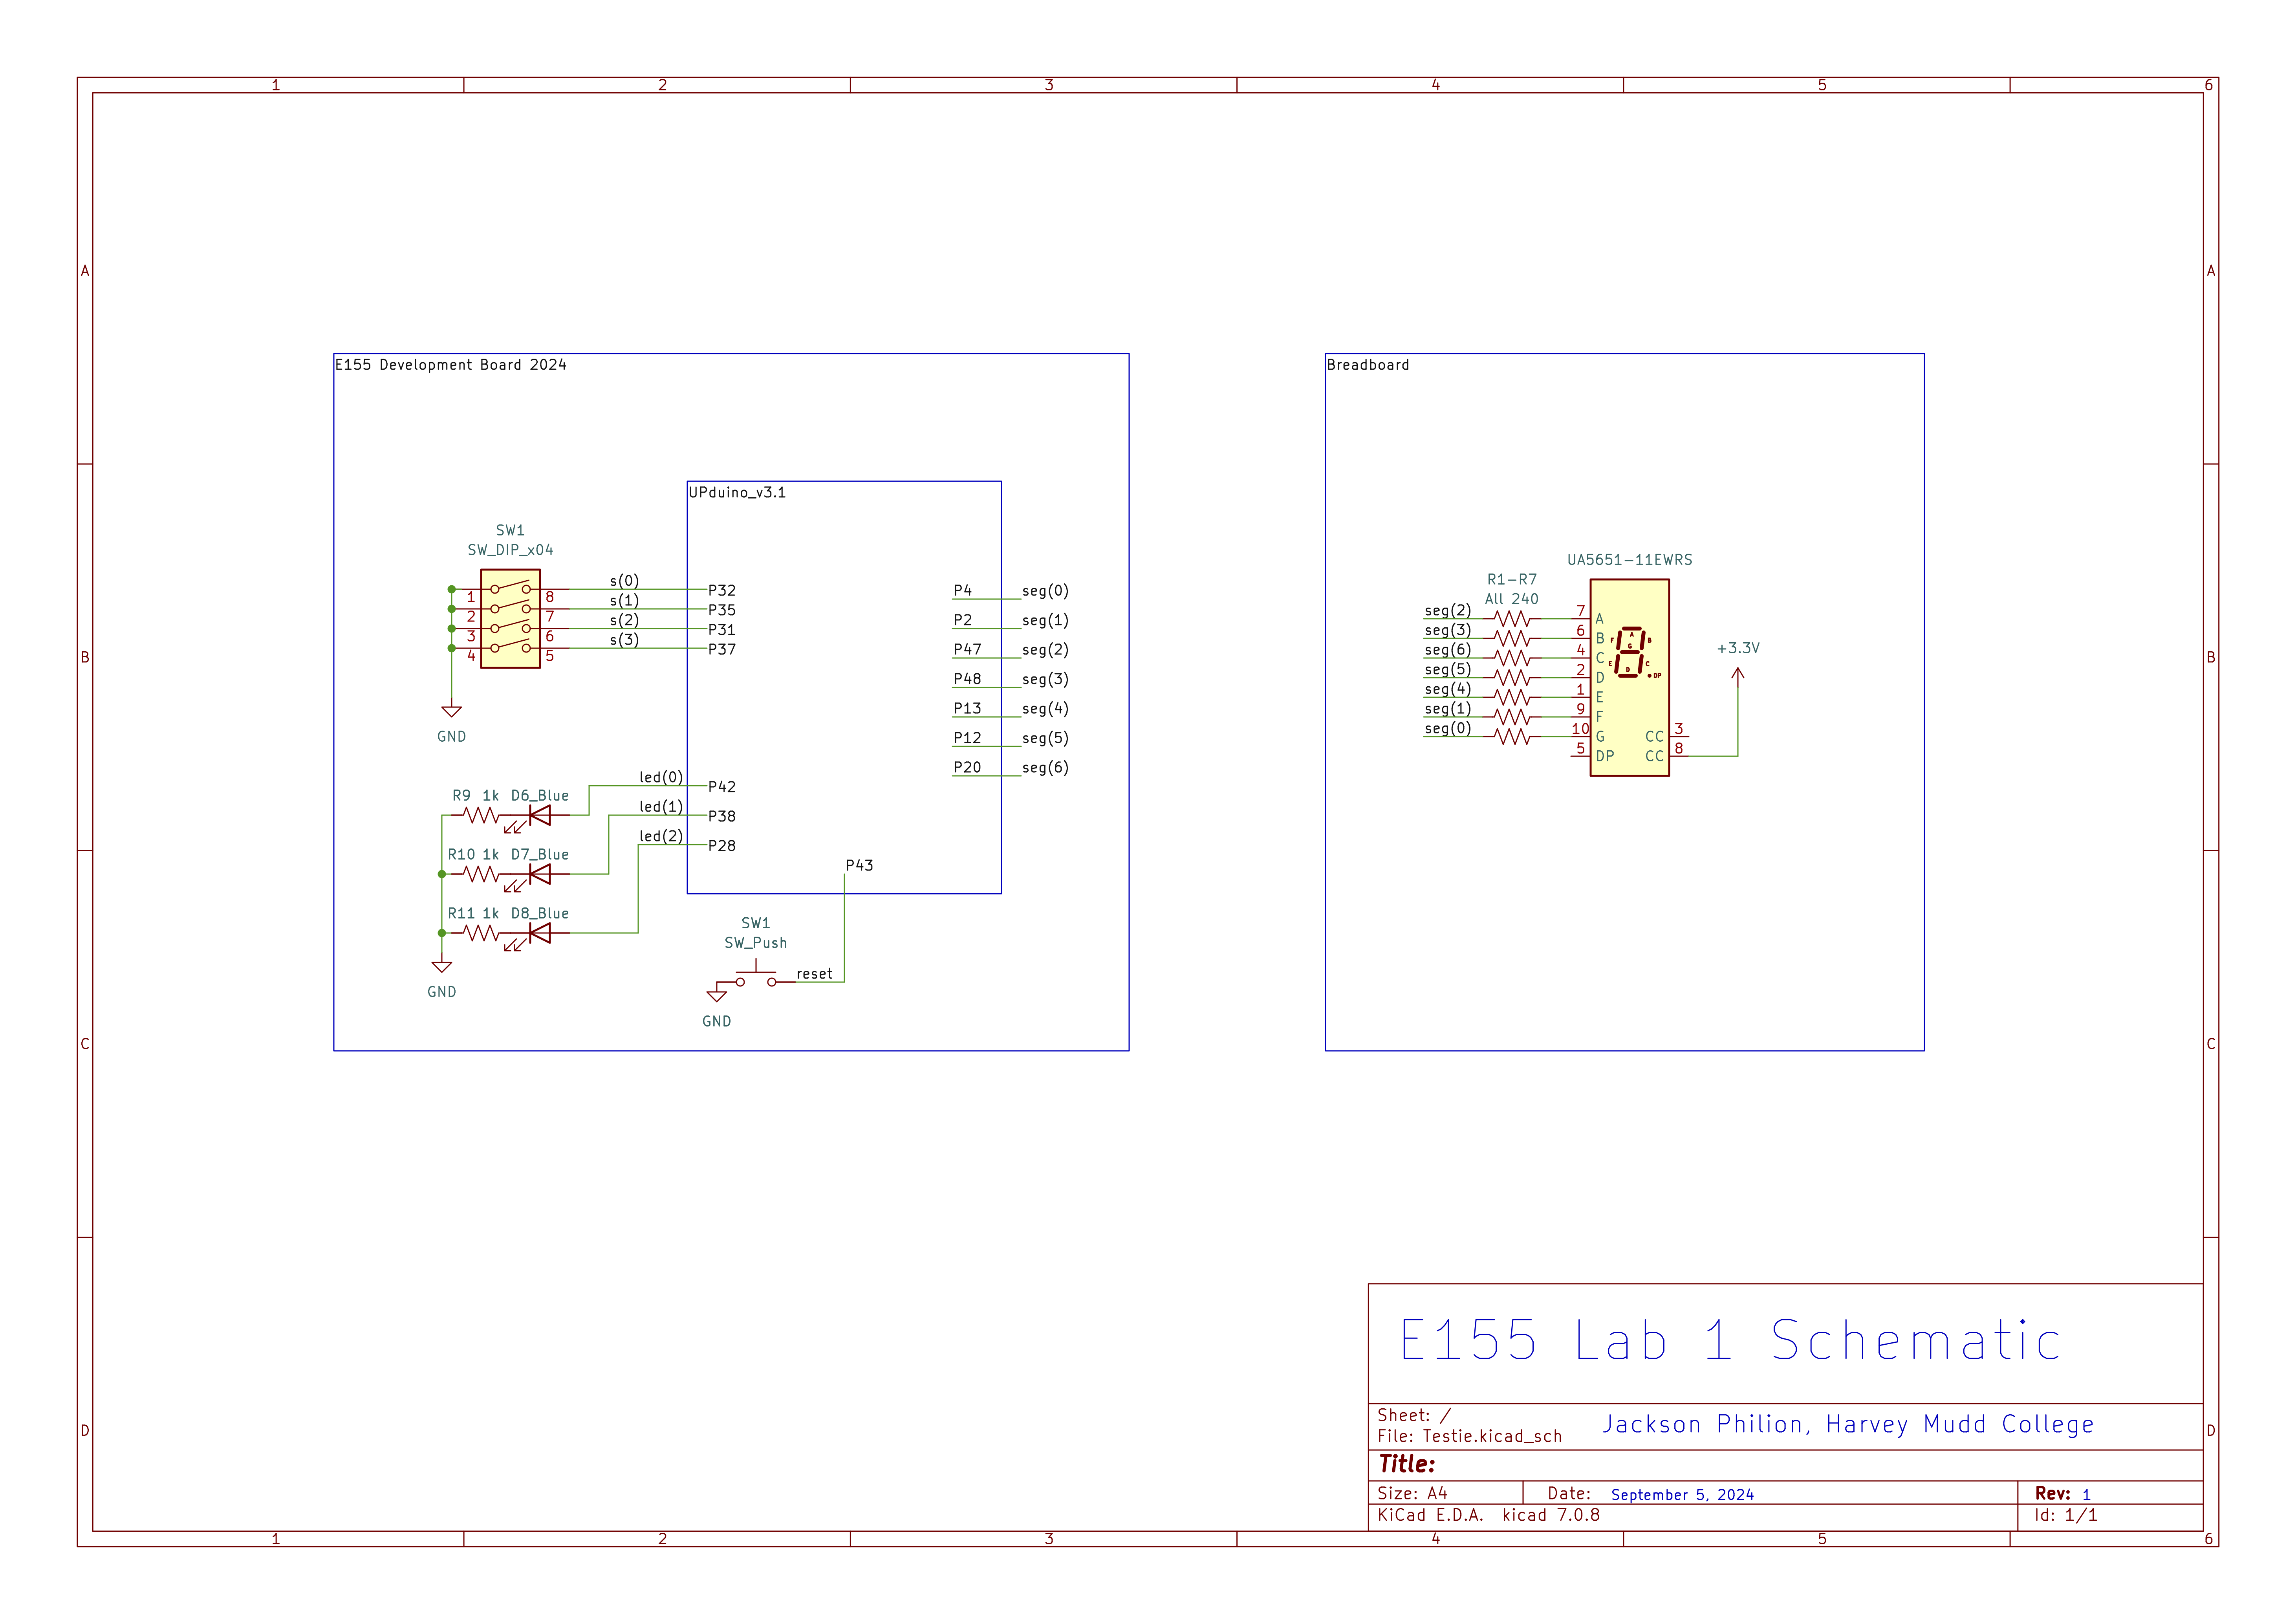Select the P32 pin label
The width and height of the screenshot is (2296, 1624).
[722, 590]
